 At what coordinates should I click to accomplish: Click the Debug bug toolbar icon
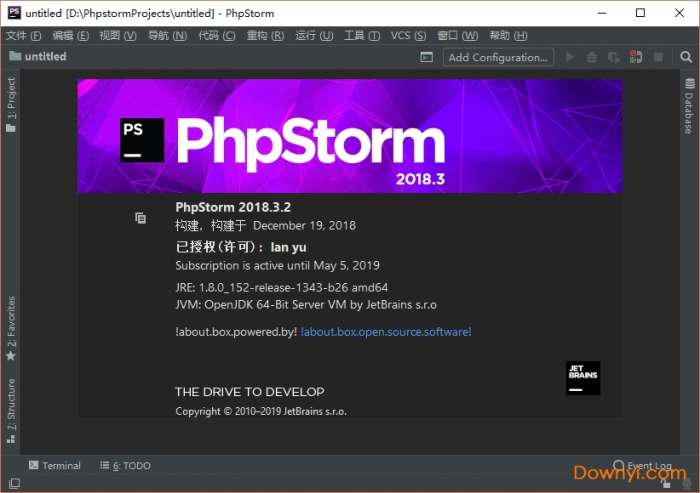(x=592, y=57)
